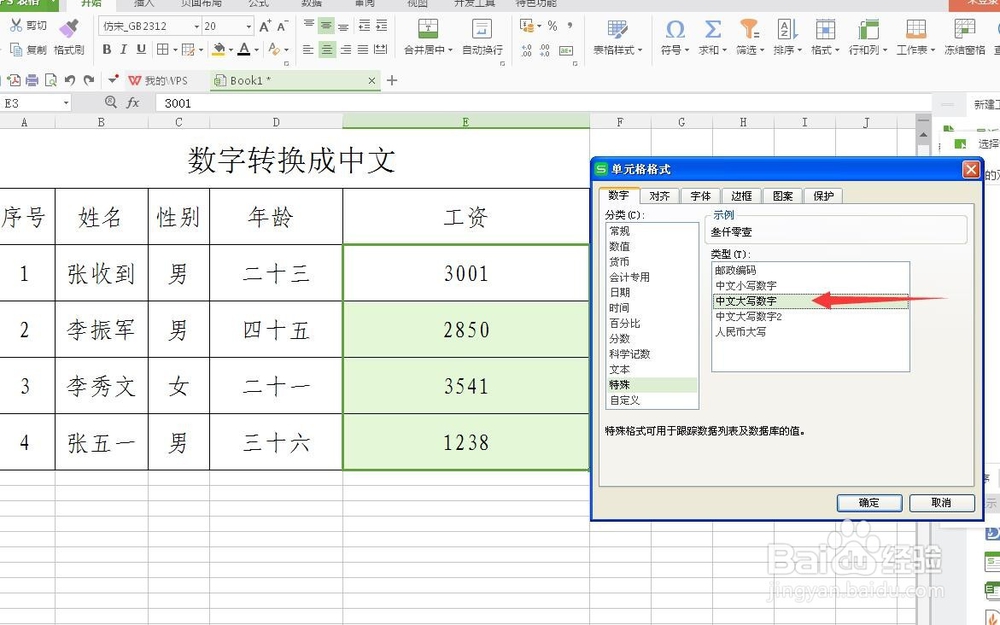This screenshot has width=1000, height=625.
Task: Click the 确定 button in the dialog
Action: pyautogui.click(x=868, y=503)
